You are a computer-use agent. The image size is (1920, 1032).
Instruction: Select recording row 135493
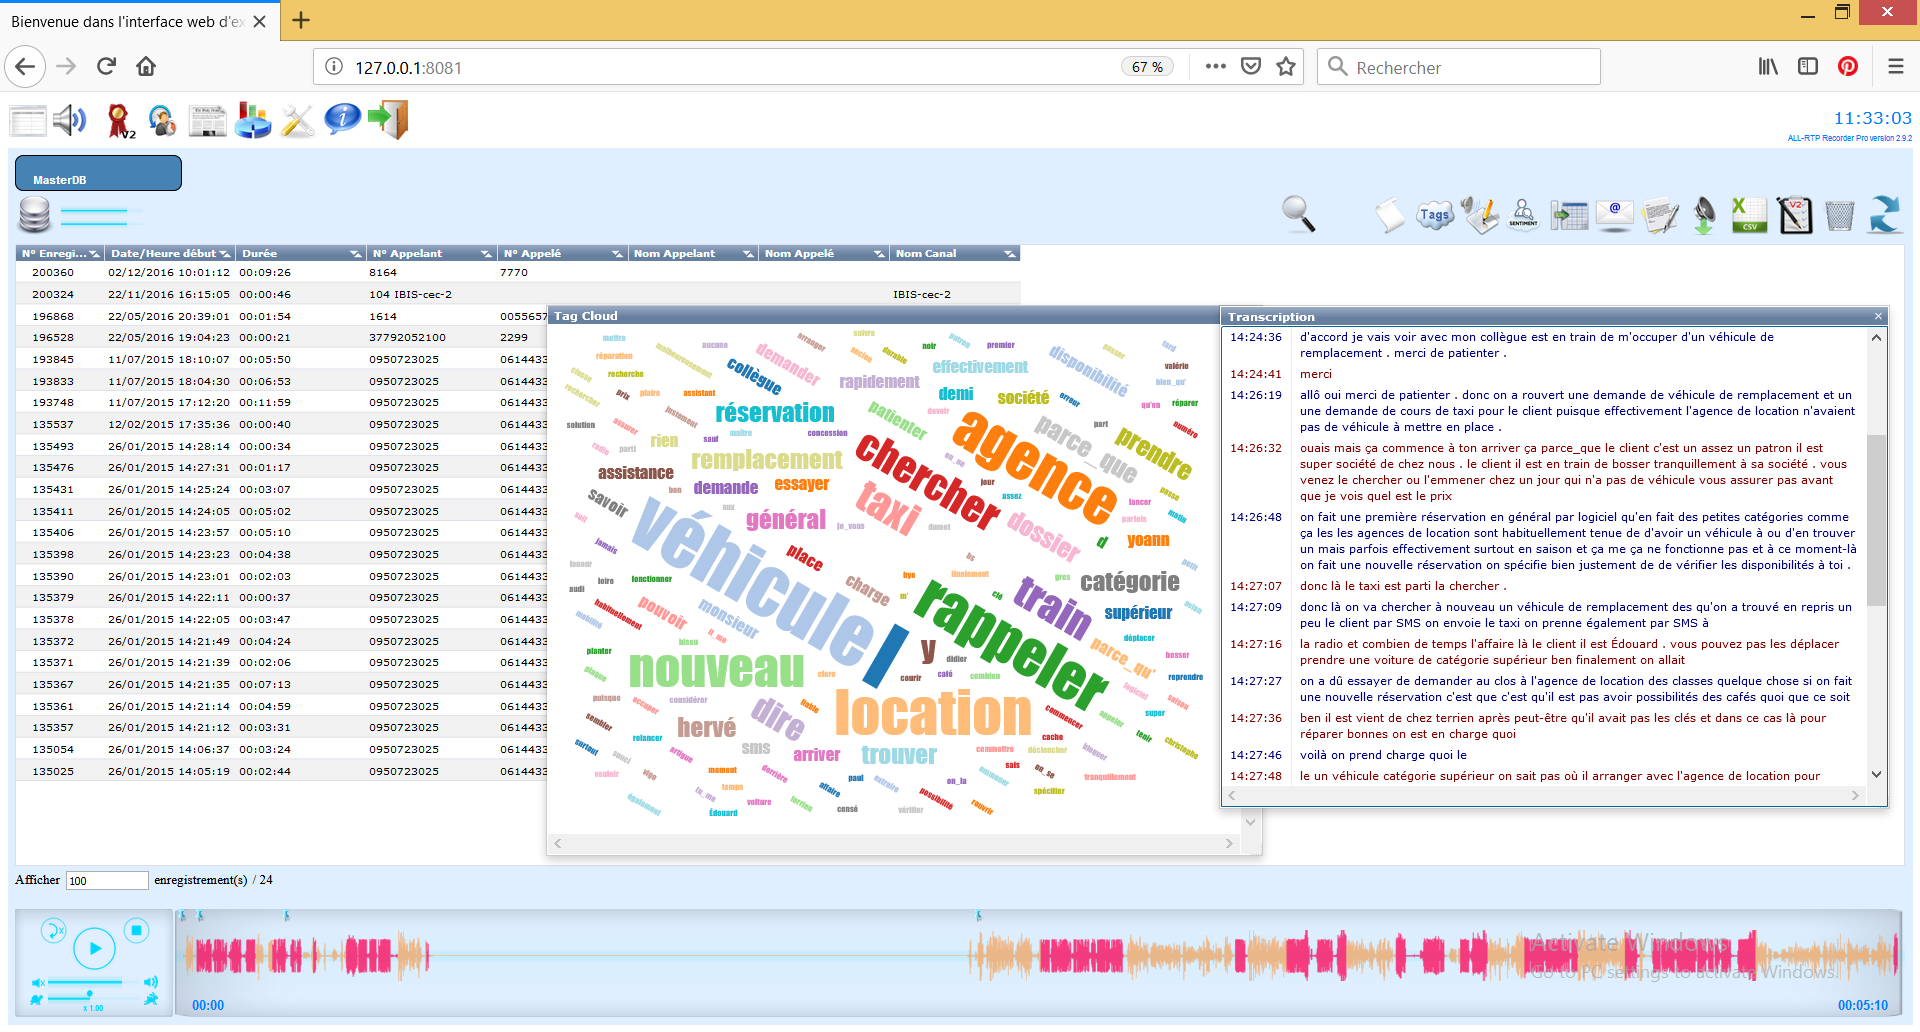tap(282, 447)
